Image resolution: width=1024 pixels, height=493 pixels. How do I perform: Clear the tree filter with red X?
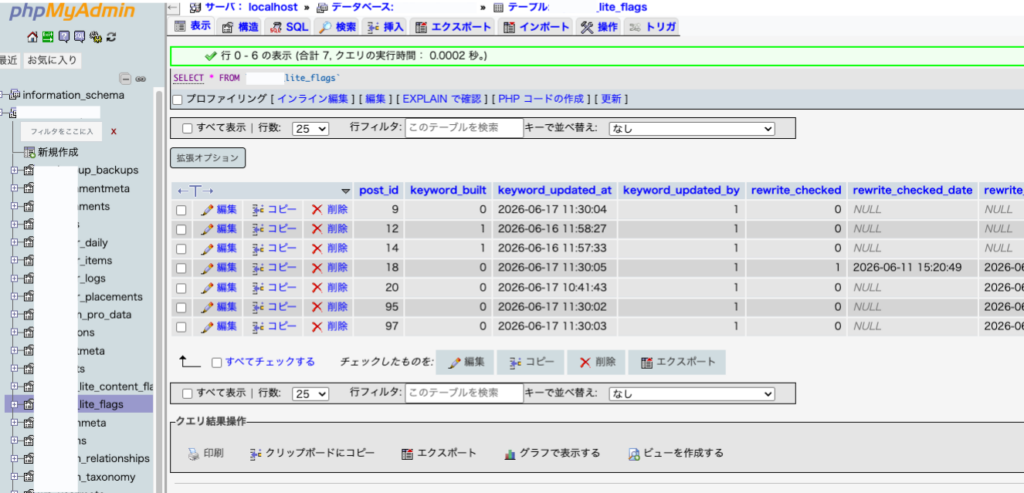(x=114, y=131)
